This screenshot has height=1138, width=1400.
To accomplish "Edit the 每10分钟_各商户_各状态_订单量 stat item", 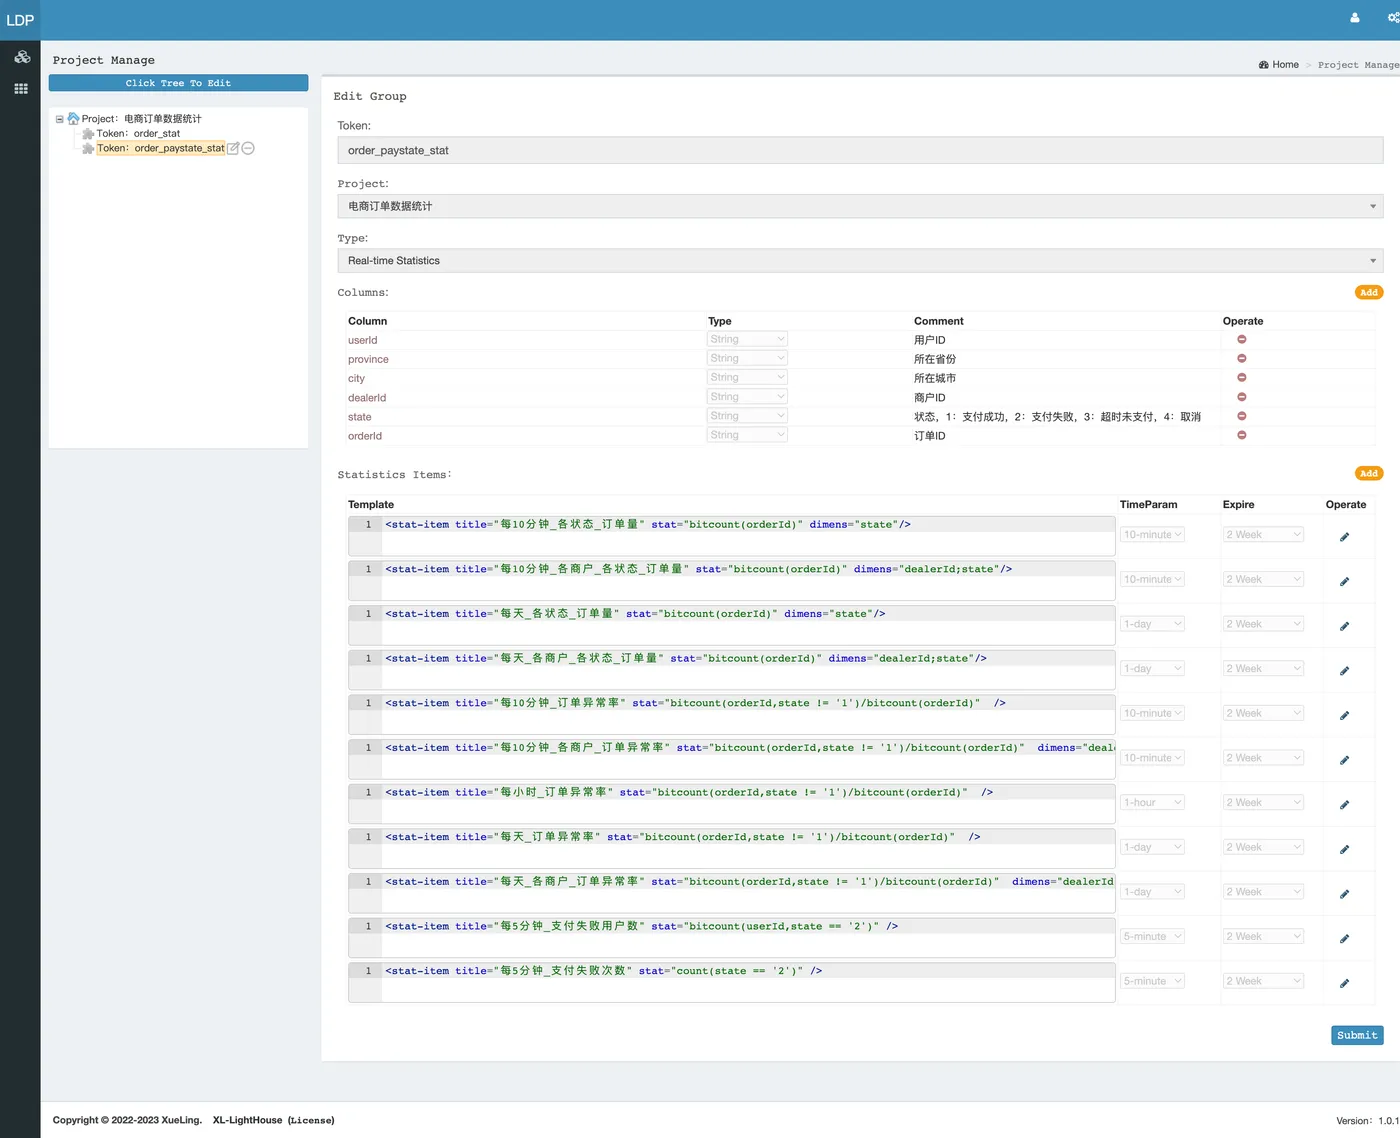I will coord(1344,581).
